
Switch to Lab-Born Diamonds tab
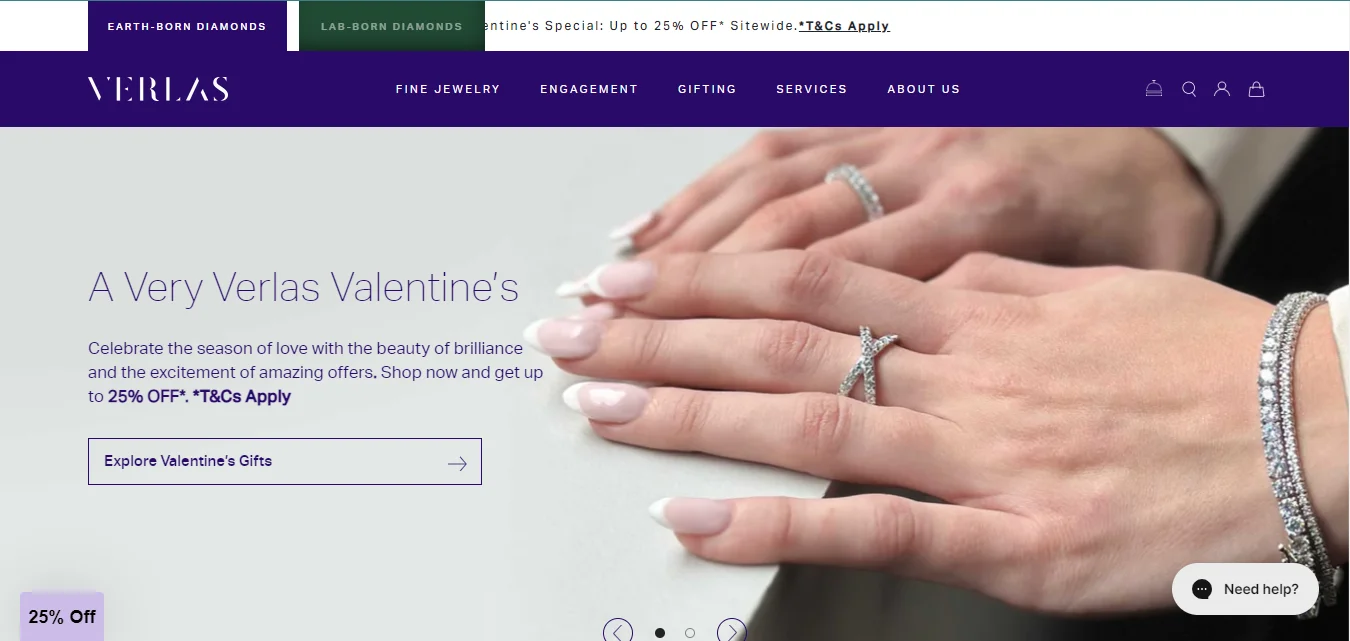tap(392, 26)
